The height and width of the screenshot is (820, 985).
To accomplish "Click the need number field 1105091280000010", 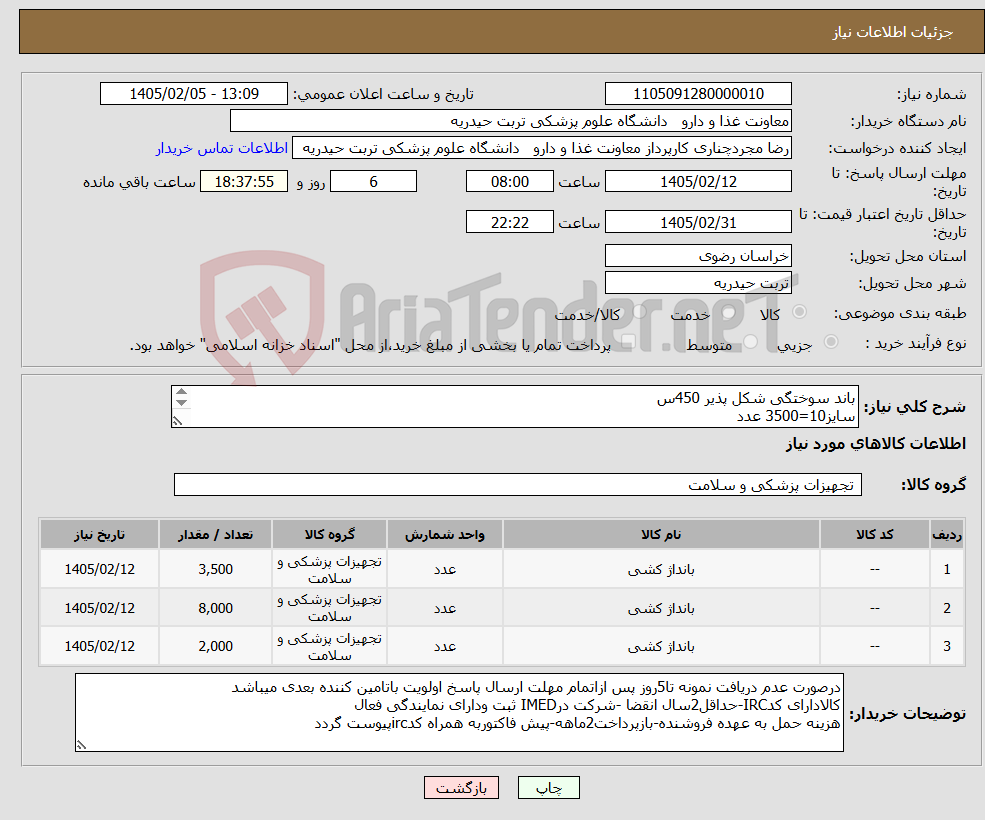I will (x=698, y=94).
